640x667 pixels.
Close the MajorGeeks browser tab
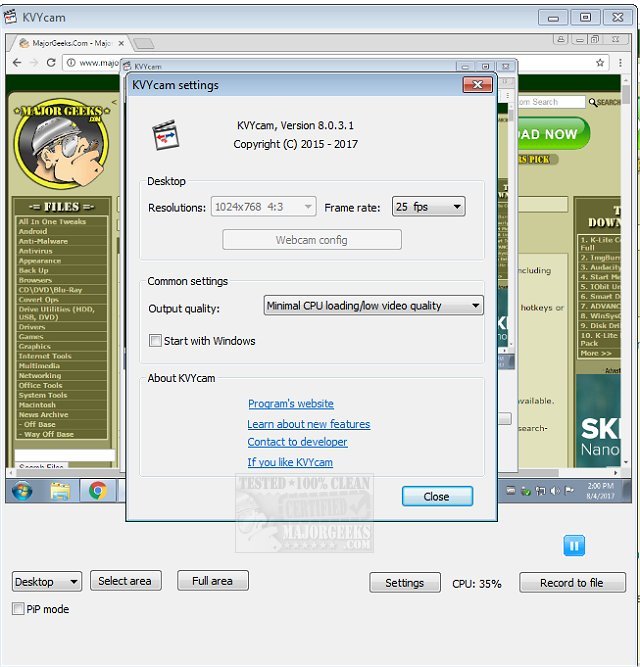(x=121, y=43)
